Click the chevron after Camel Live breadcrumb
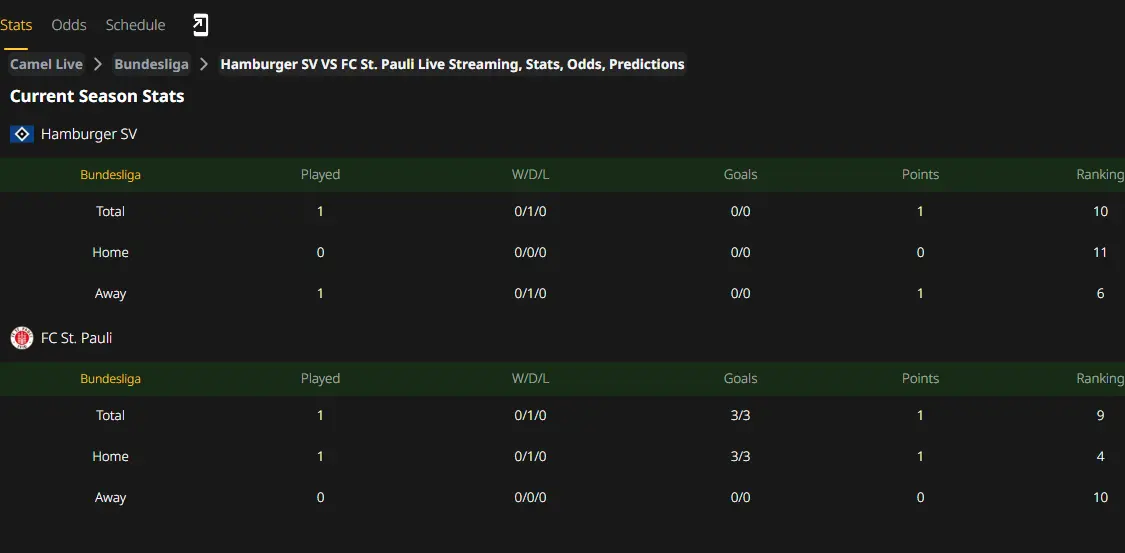 98,65
